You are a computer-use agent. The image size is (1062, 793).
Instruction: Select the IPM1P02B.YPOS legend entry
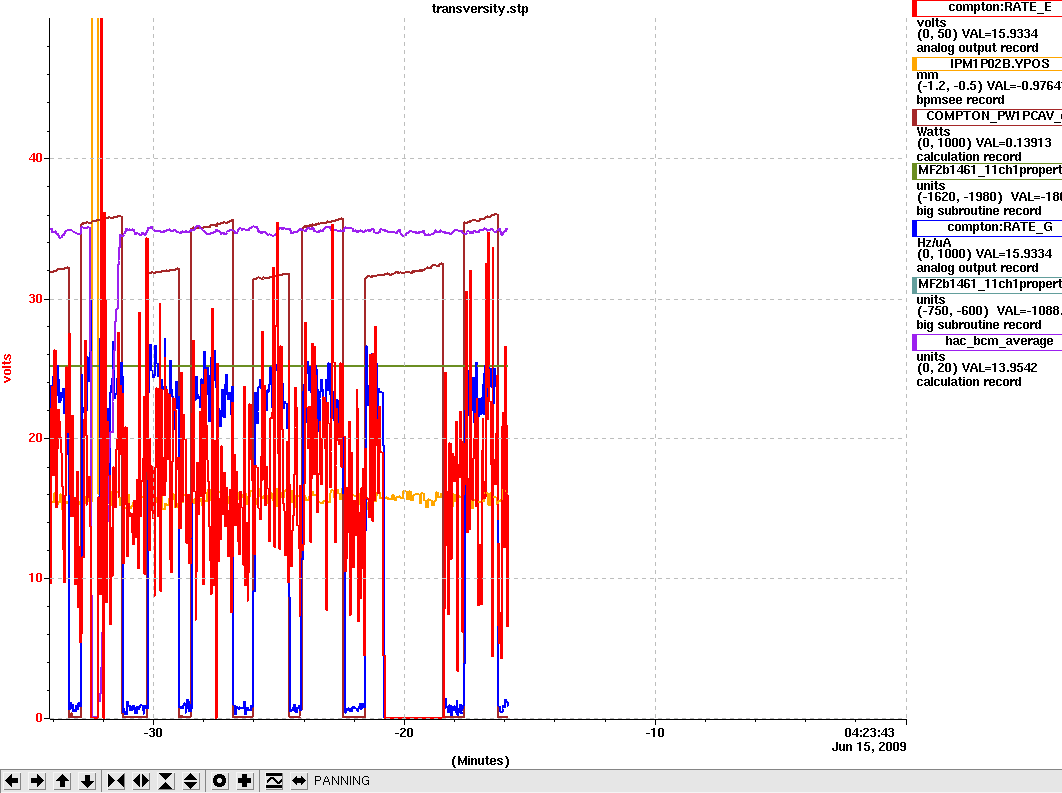989,64
